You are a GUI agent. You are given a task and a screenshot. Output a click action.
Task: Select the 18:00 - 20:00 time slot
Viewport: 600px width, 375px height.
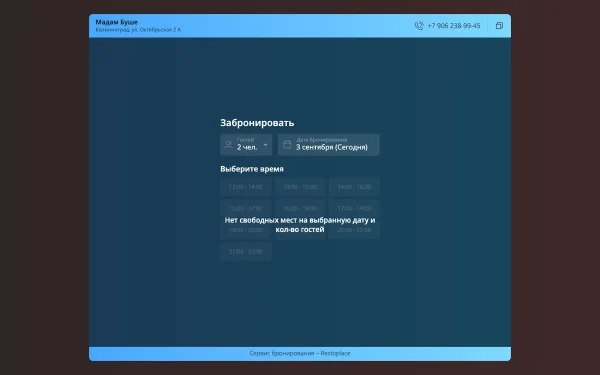246,230
